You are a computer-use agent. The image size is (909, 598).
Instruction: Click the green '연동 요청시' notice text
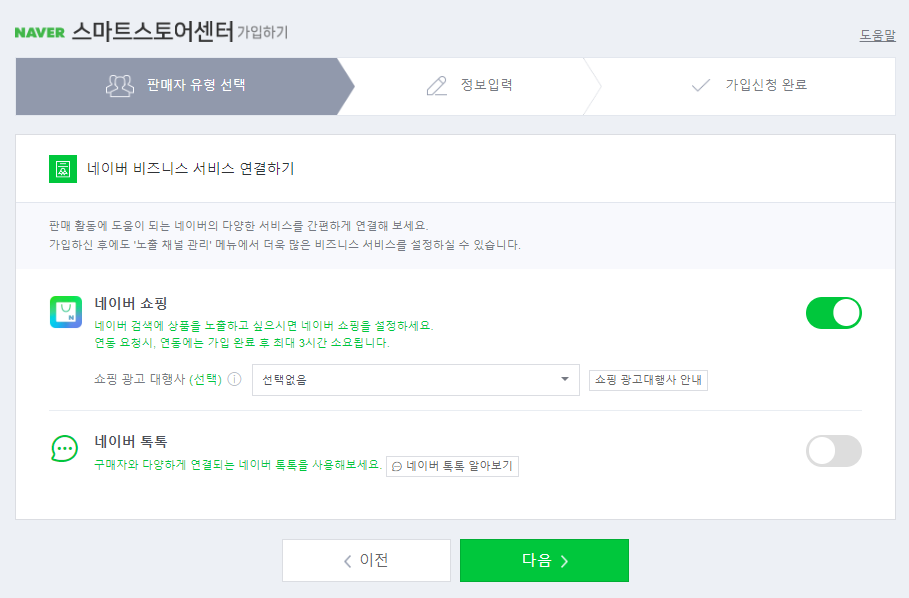click(x=242, y=343)
